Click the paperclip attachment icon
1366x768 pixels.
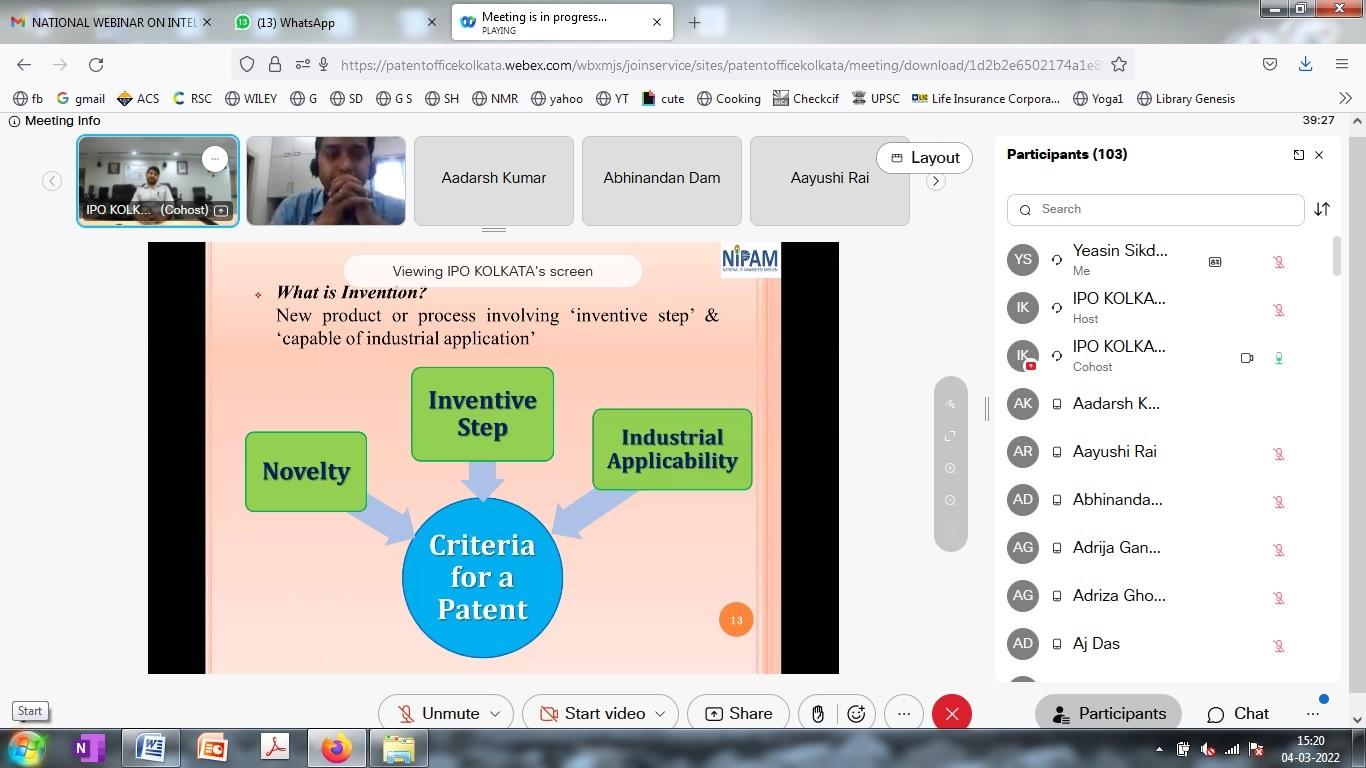pos(817,713)
